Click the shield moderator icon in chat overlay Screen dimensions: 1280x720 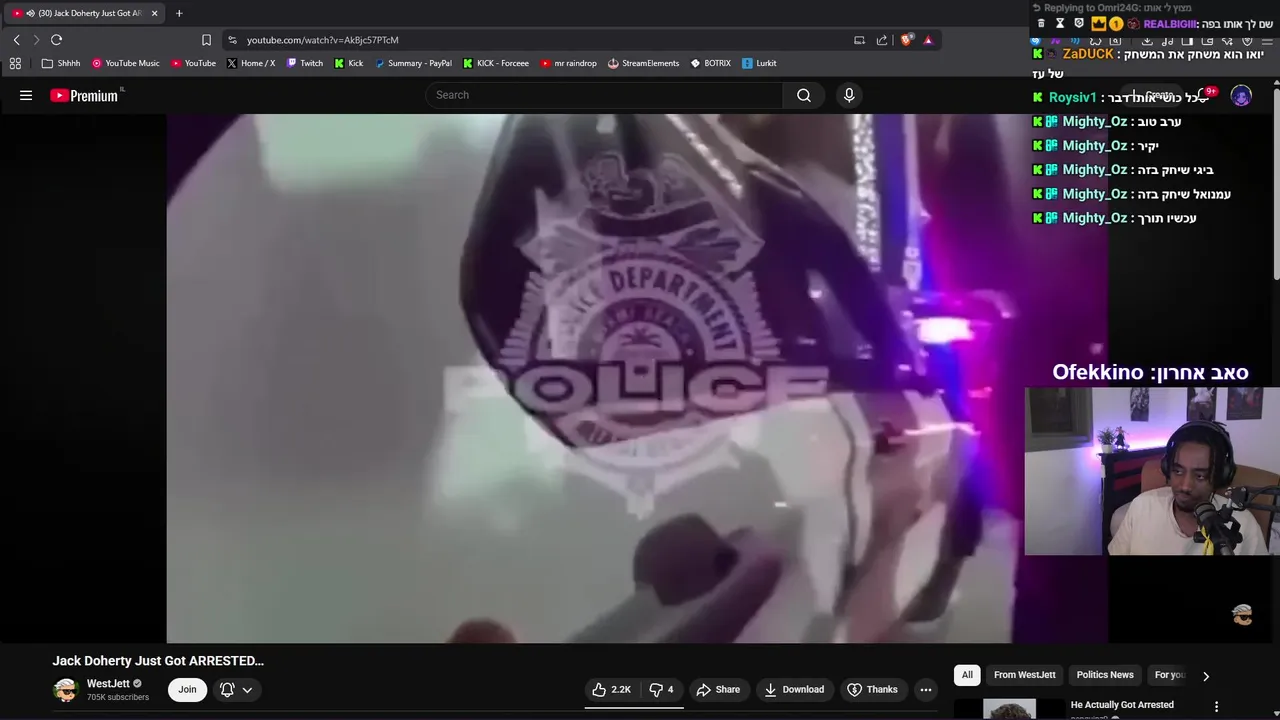click(1078, 23)
